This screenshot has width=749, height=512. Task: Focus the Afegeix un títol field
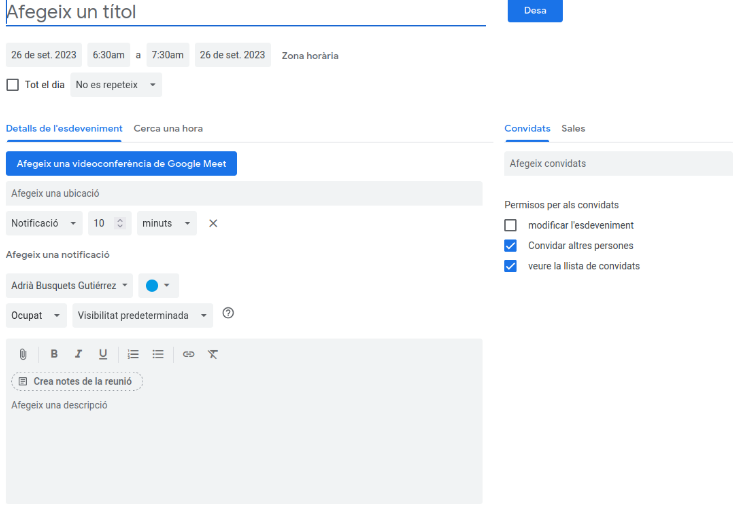[x=246, y=12]
